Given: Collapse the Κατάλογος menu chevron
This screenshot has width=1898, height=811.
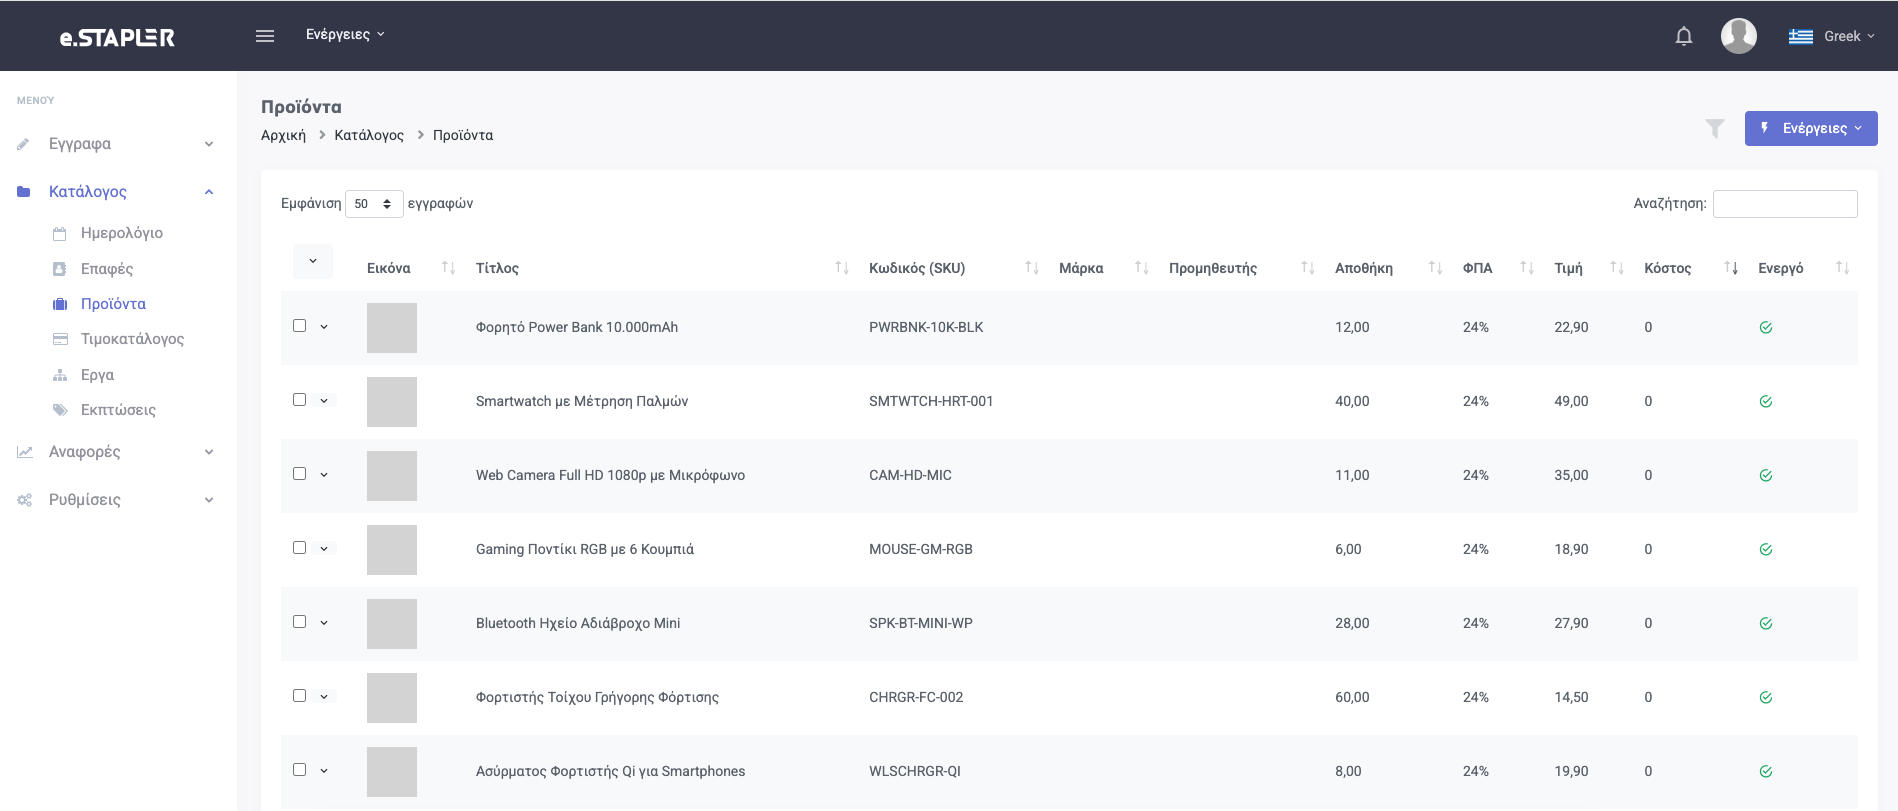Looking at the screenshot, I should [209, 192].
